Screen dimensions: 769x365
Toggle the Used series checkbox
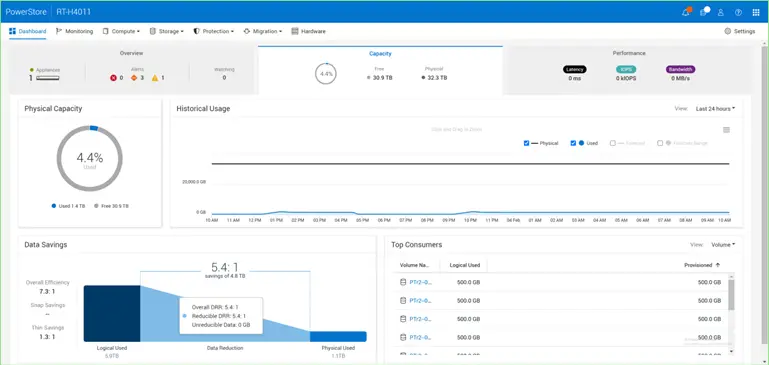pos(573,143)
